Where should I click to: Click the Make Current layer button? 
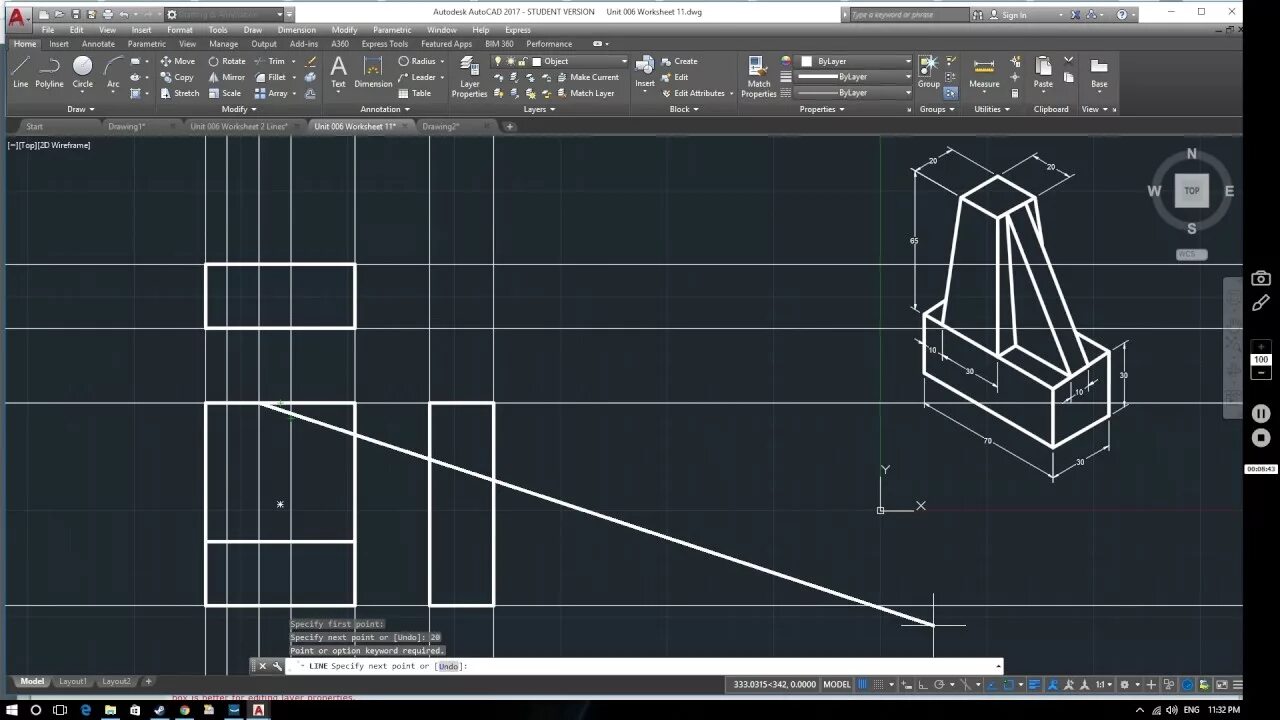tap(586, 77)
